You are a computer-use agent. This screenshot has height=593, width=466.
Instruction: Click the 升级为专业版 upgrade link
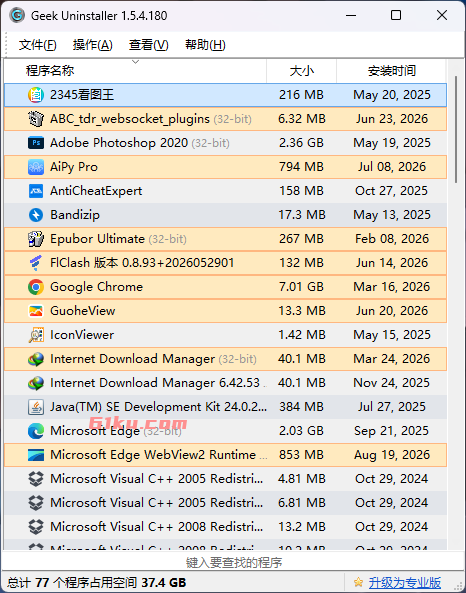(x=405, y=582)
